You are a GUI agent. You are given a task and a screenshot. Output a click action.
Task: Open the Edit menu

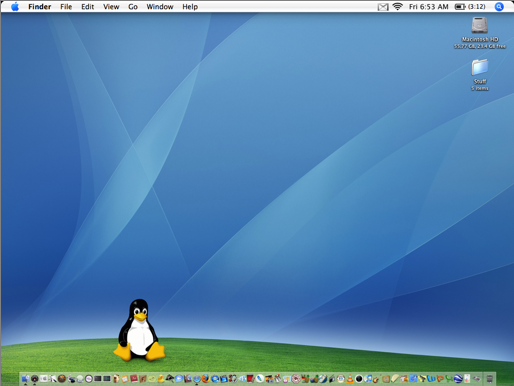(x=88, y=7)
